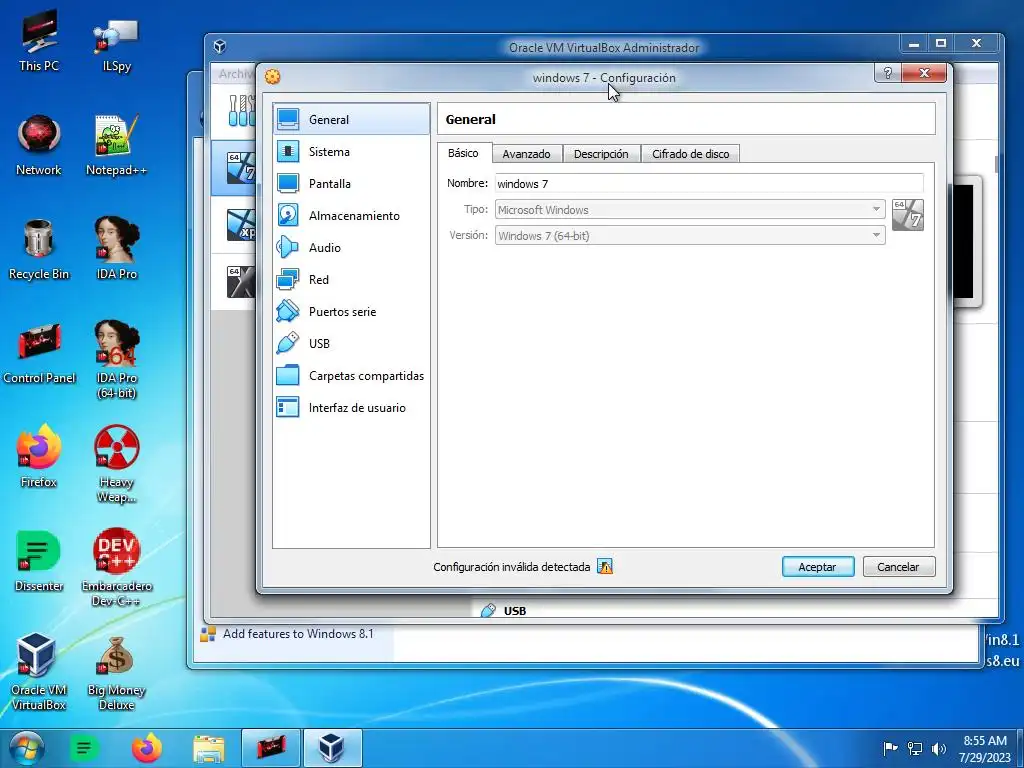The width and height of the screenshot is (1024, 768).
Task: Select the General settings category
Action: [351, 120]
